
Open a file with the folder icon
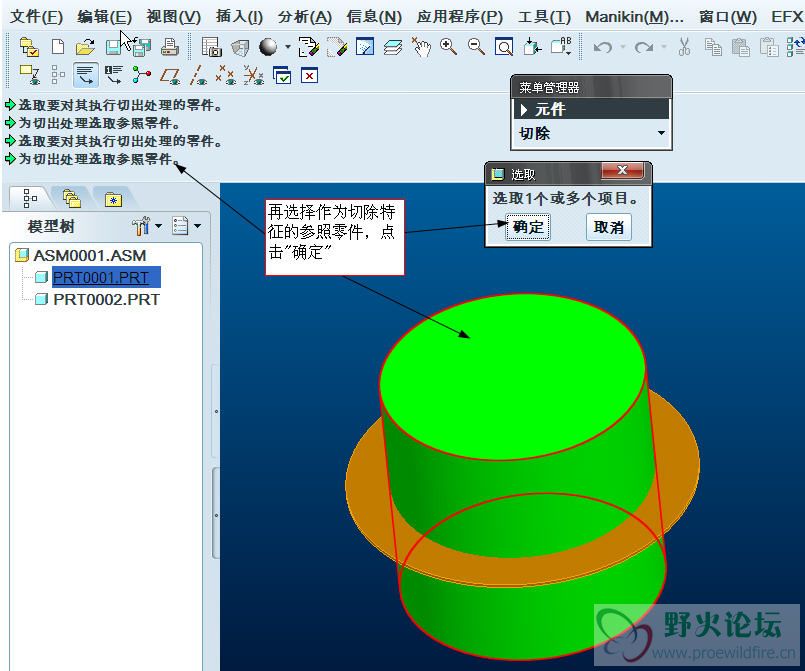tap(85, 47)
